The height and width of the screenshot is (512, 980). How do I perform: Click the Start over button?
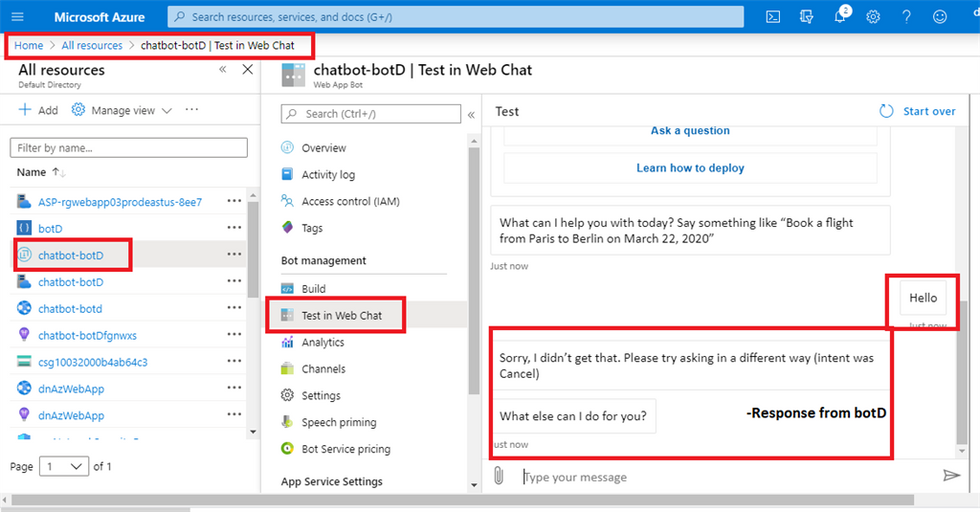coord(917,111)
